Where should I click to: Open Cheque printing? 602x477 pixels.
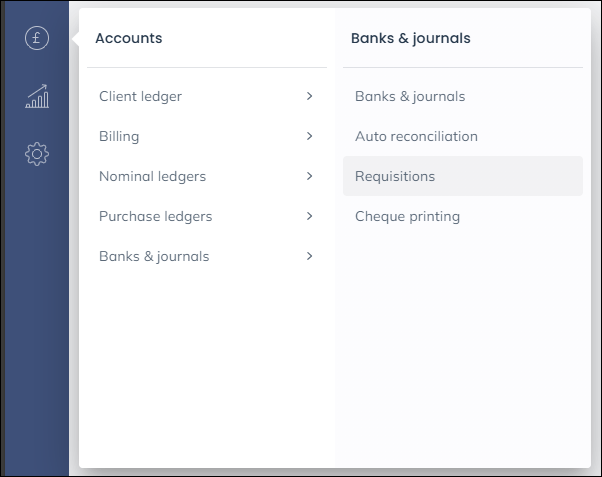[407, 216]
